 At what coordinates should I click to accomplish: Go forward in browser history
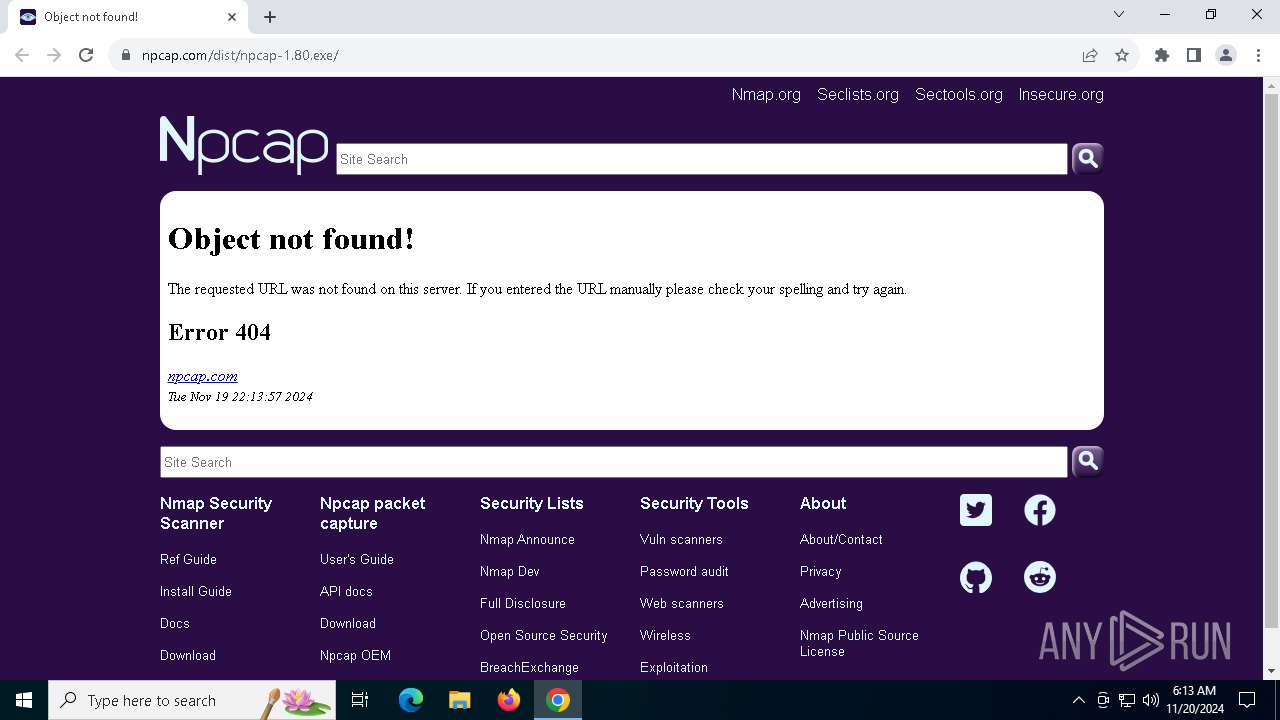click(54, 55)
